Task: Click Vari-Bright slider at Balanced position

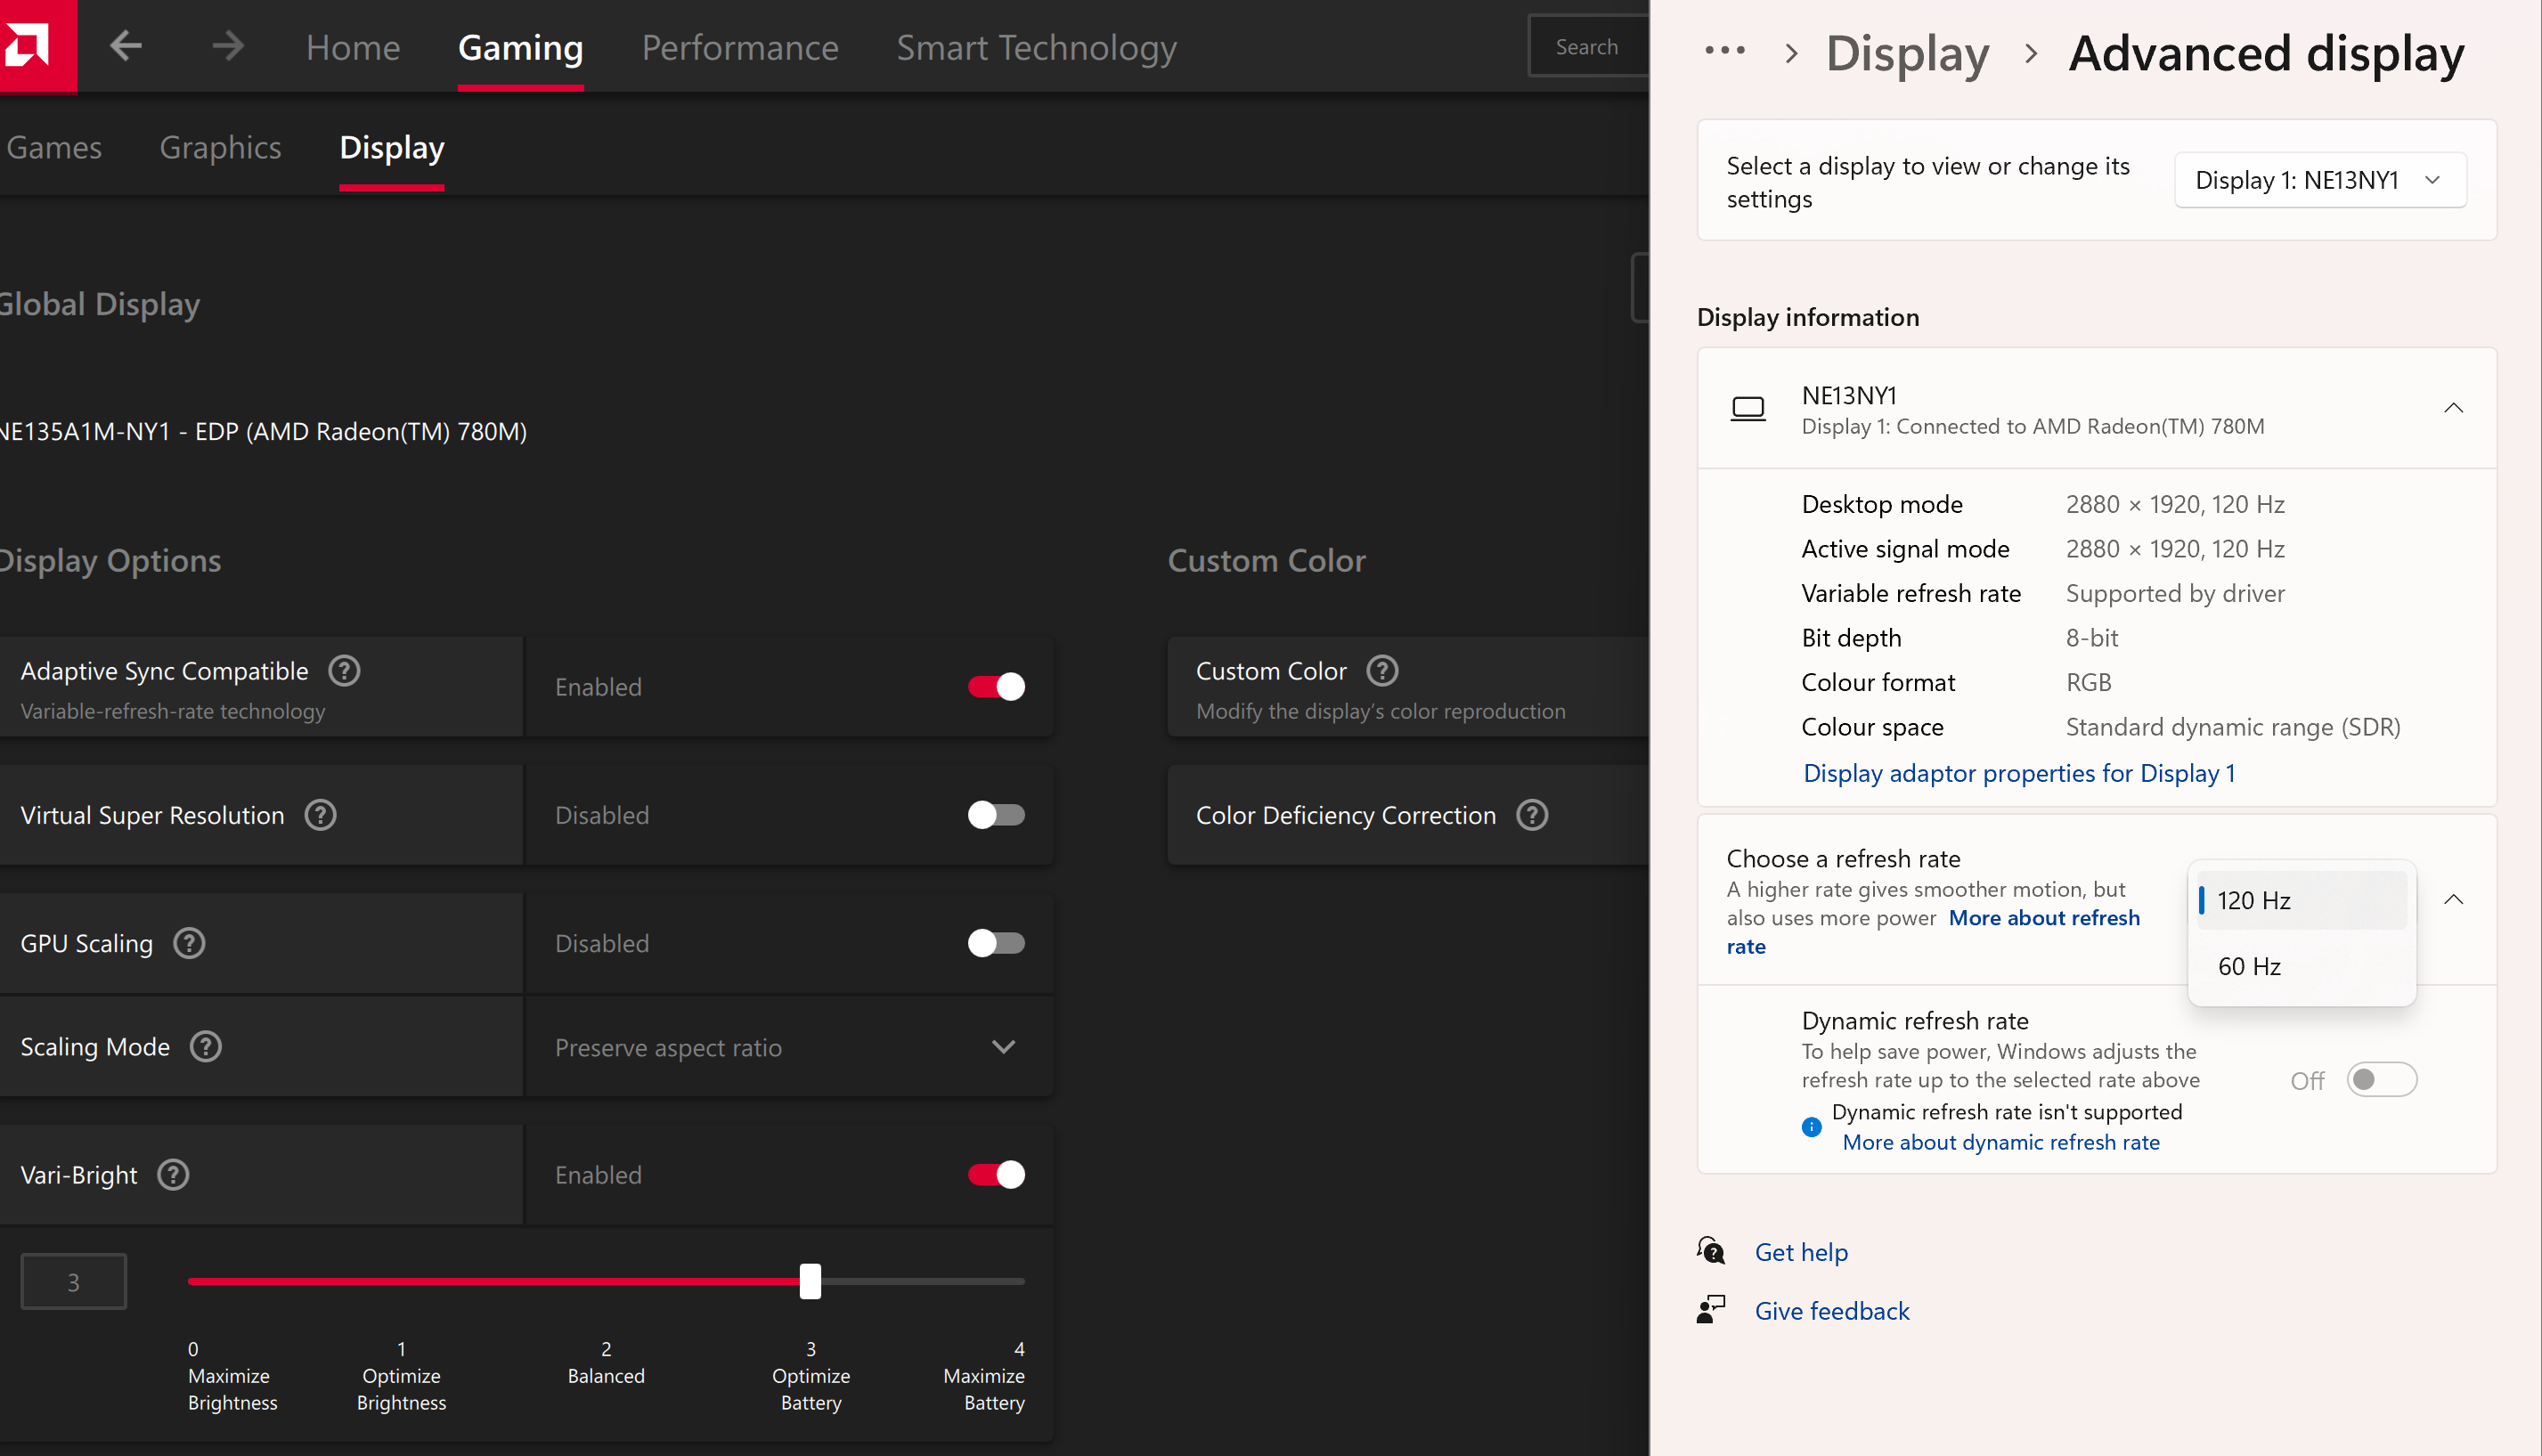Action: coord(606,1281)
